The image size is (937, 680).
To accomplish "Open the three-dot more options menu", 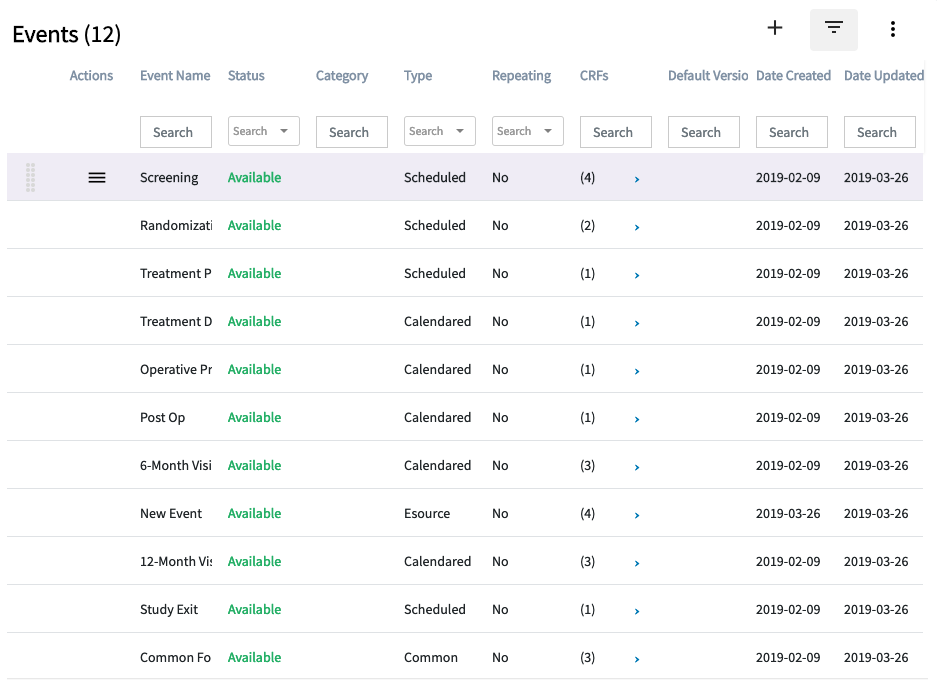I will (x=892, y=30).
